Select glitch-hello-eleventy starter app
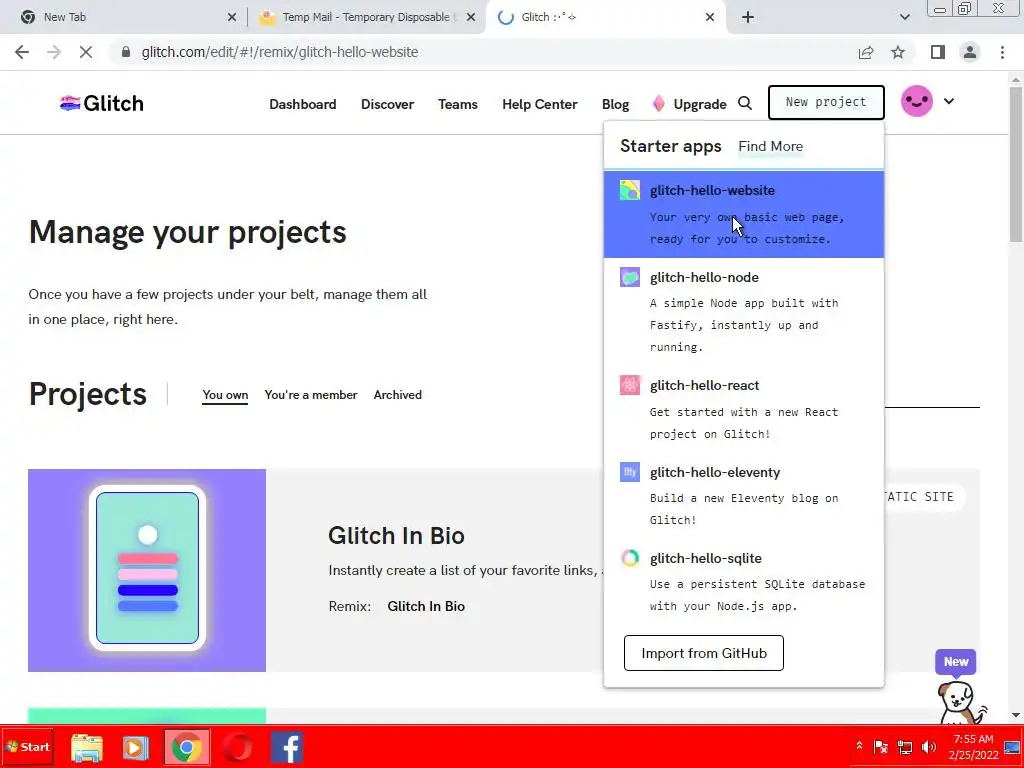The image size is (1024, 768). click(x=744, y=496)
